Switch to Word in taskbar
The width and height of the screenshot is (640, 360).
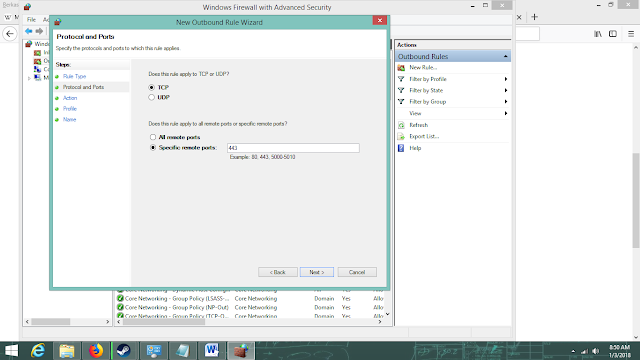tap(211, 351)
